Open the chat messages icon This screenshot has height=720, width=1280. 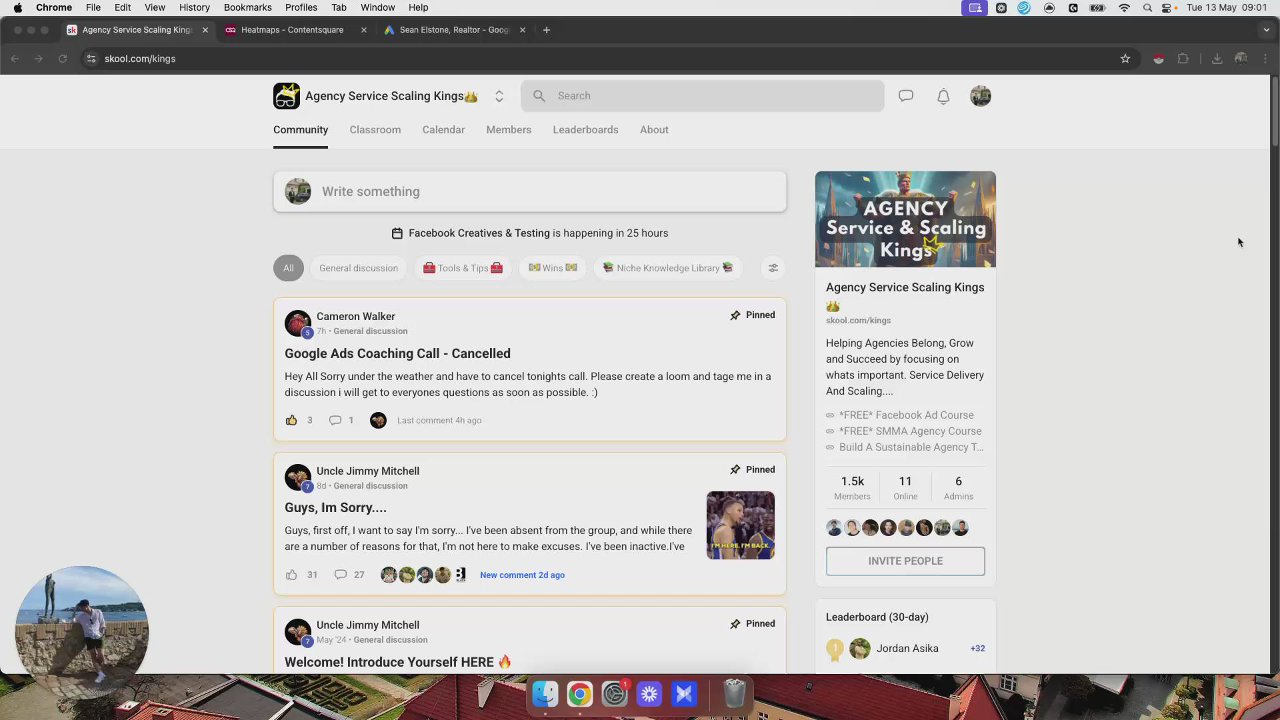point(905,96)
